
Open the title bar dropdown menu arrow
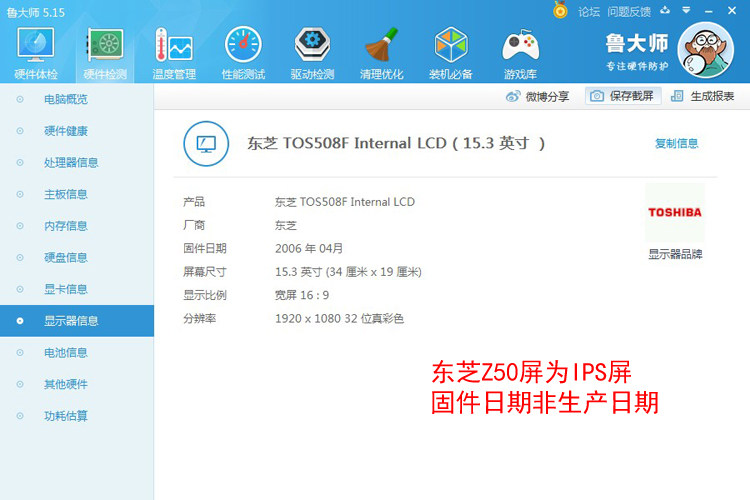click(x=686, y=10)
